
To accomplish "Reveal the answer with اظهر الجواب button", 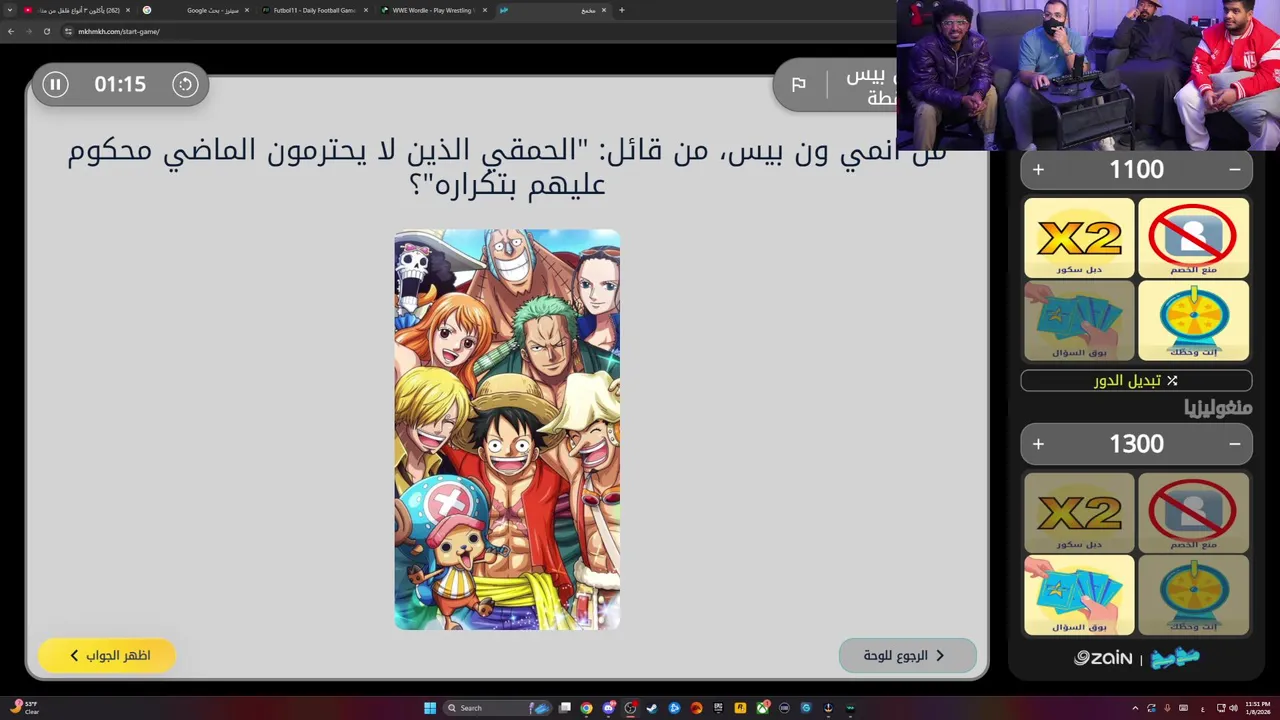I will pyautogui.click(x=107, y=655).
